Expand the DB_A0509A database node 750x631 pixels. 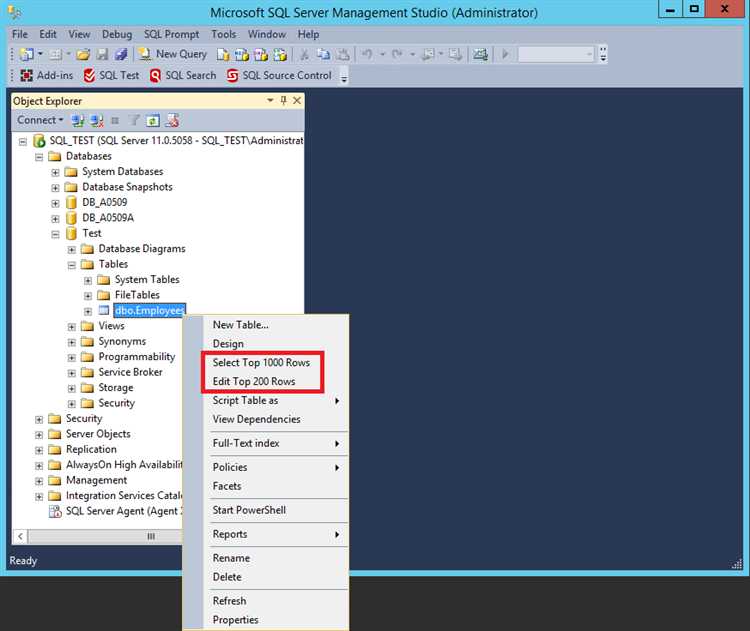(x=55, y=219)
